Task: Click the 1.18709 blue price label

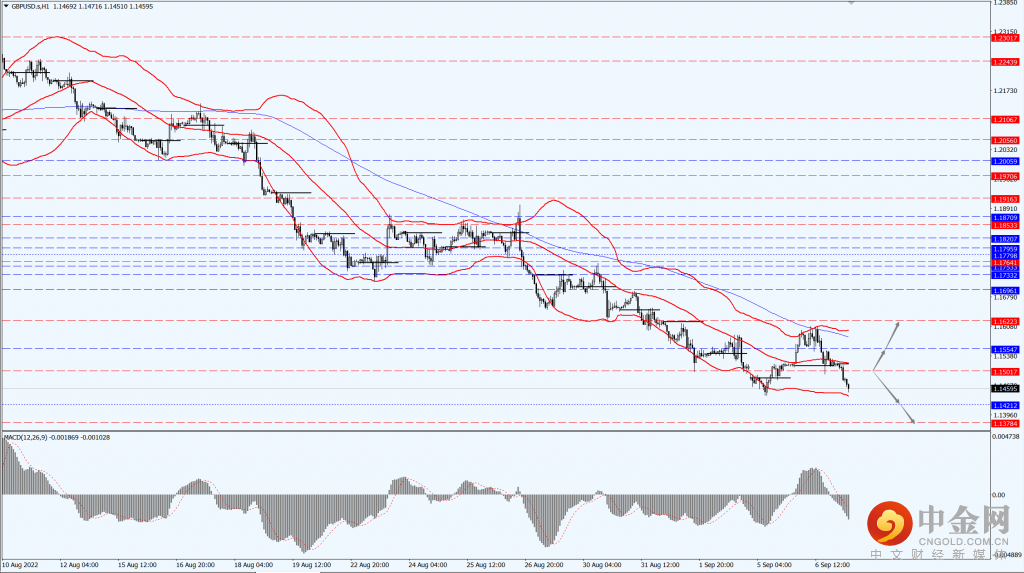Action: 1004,218
